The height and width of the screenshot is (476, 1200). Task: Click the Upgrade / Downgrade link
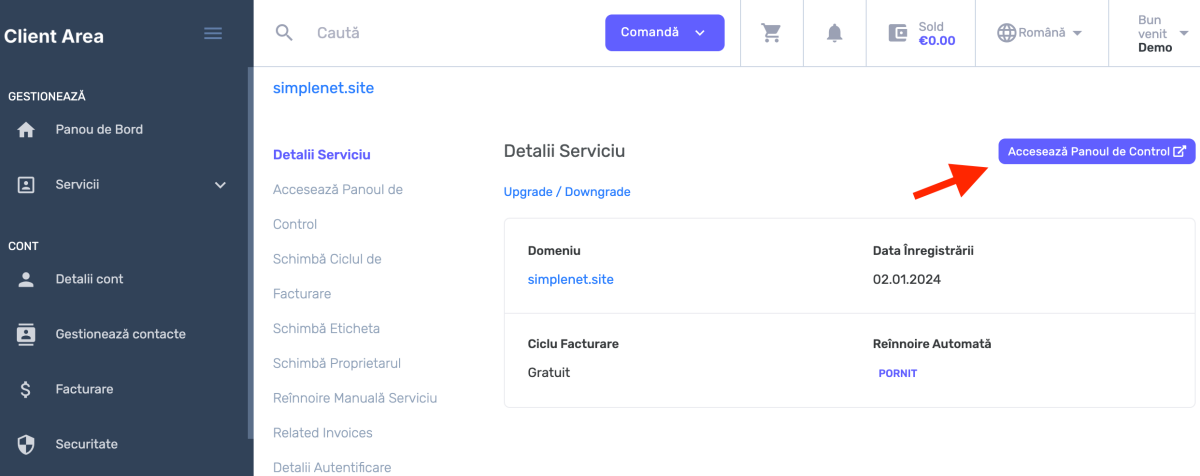tap(567, 192)
